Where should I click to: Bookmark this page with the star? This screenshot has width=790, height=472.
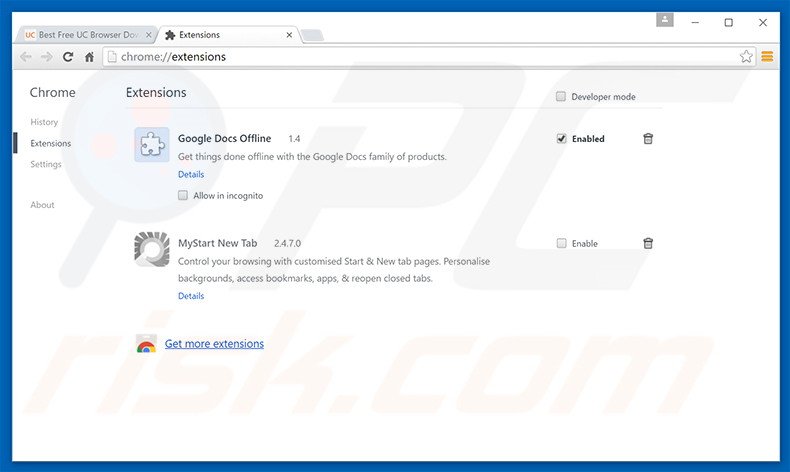(x=746, y=56)
